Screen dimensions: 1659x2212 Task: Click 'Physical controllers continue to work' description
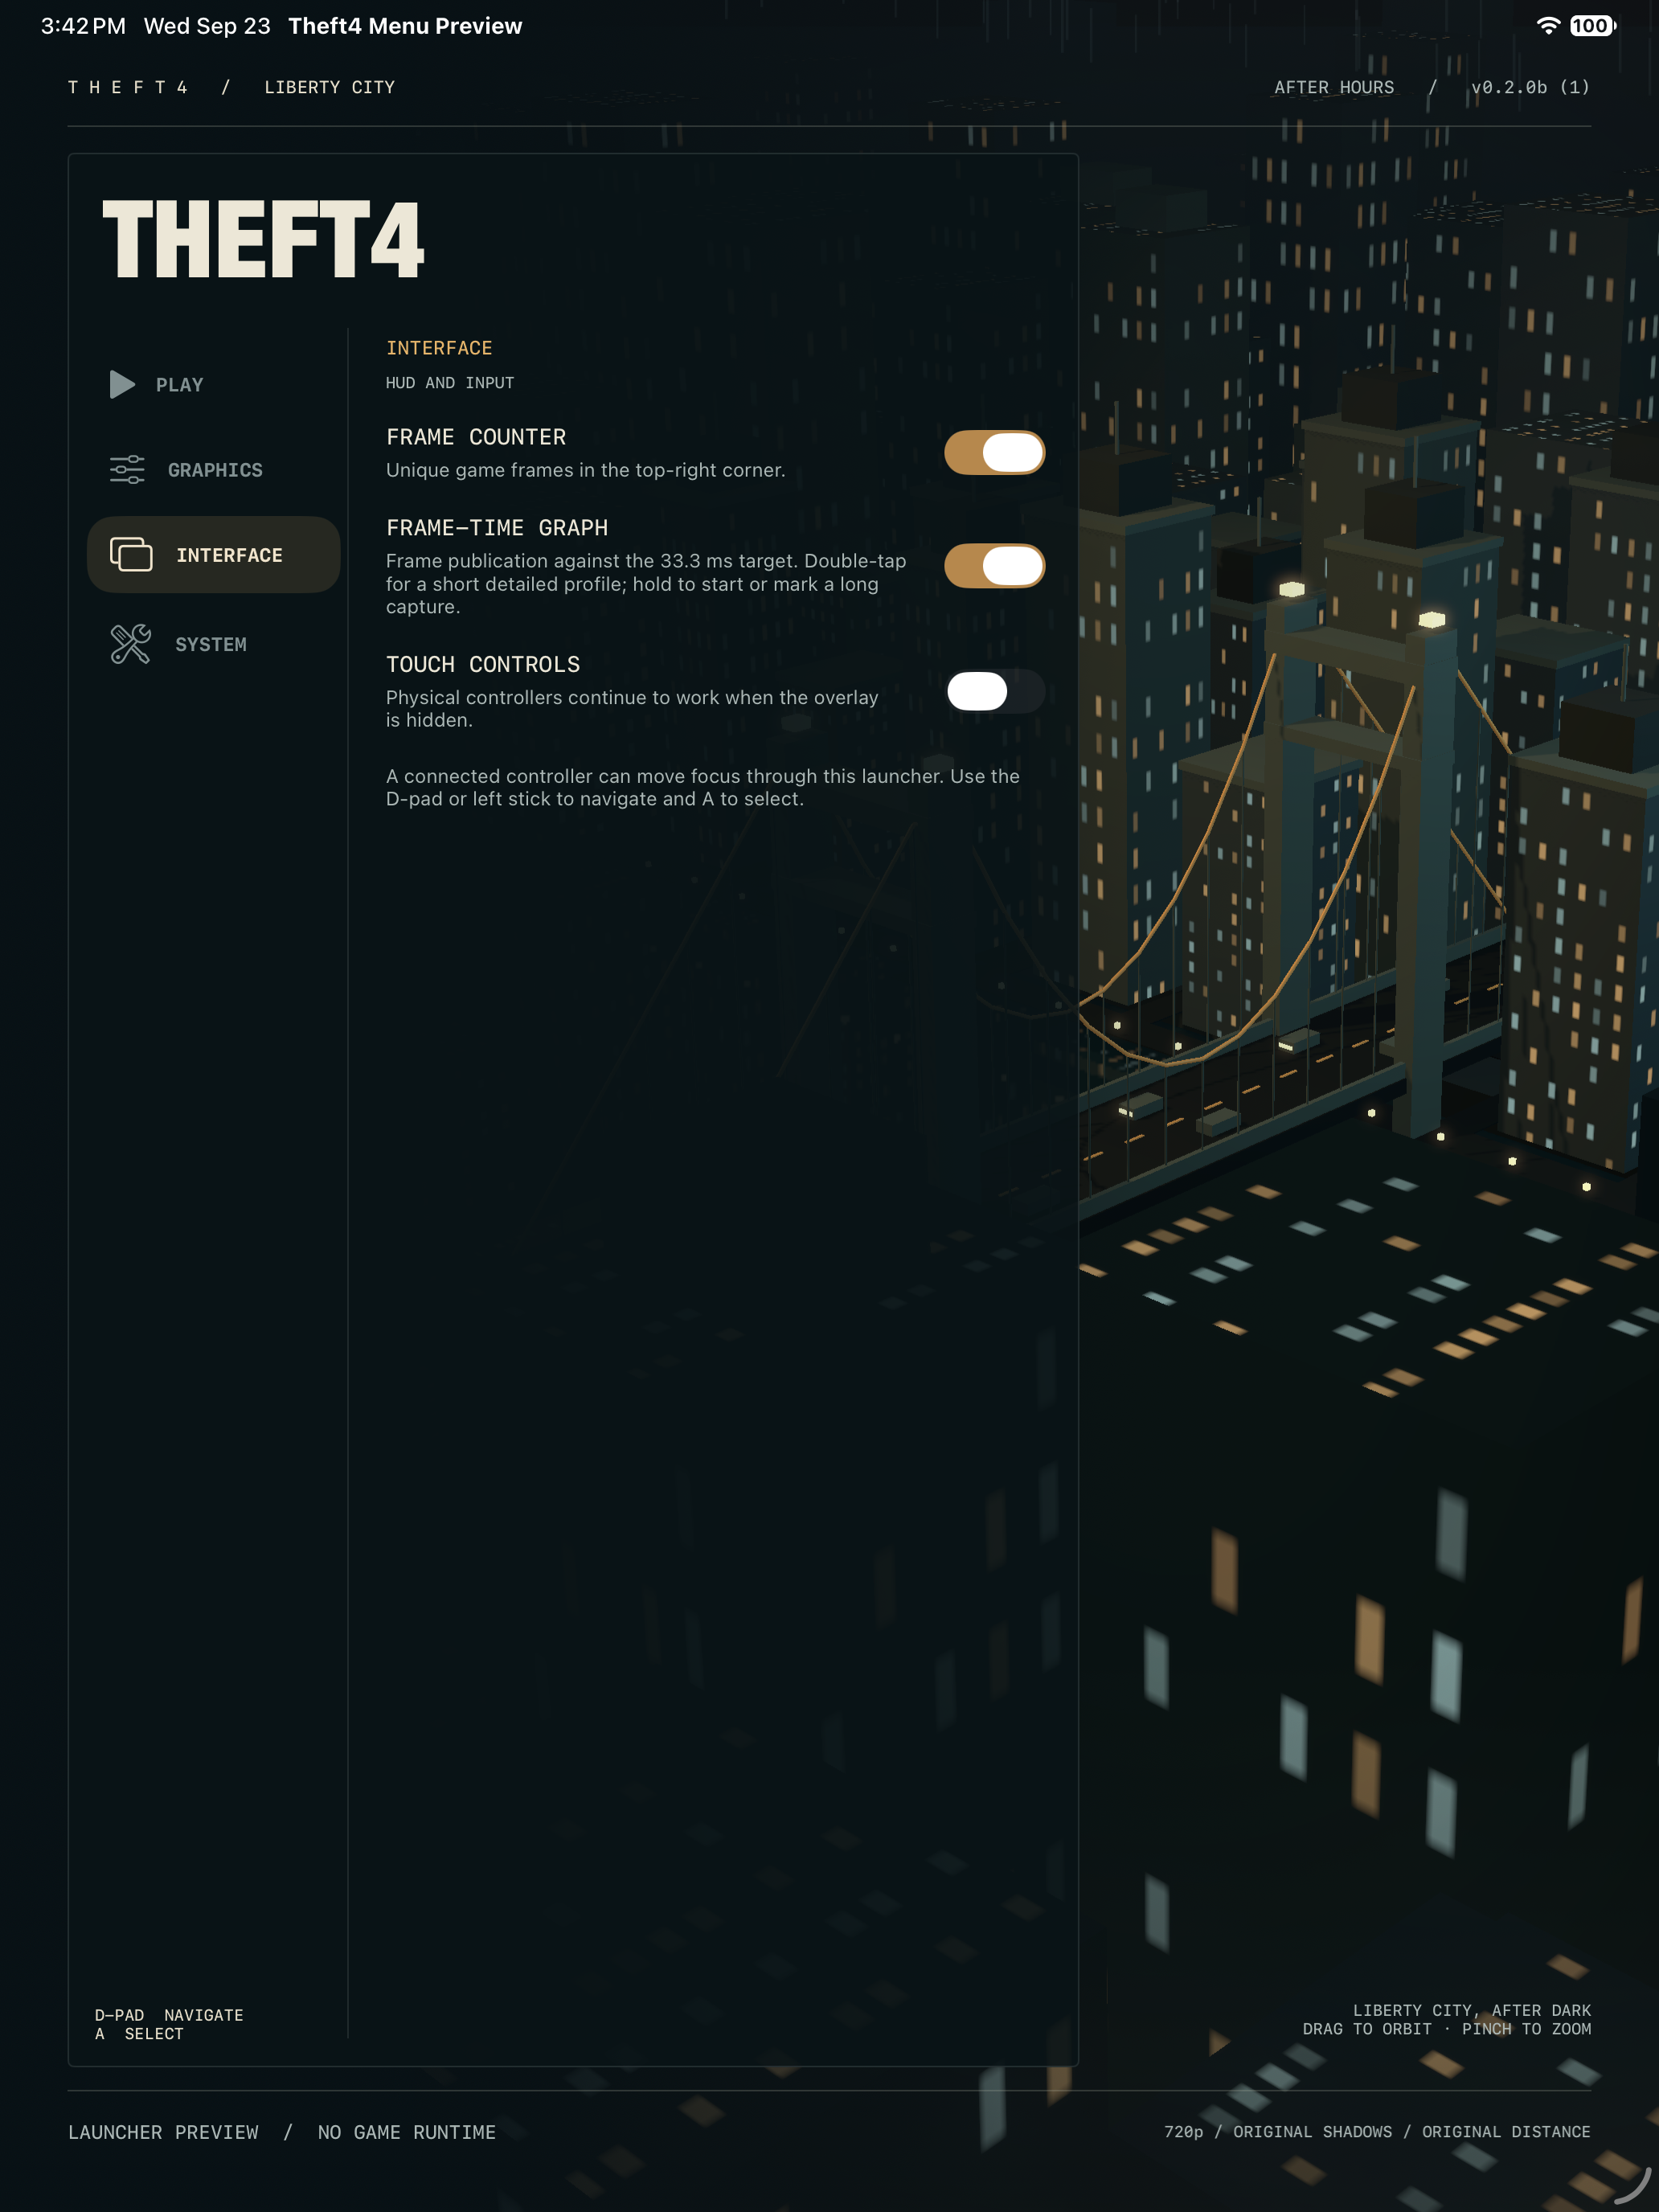point(632,709)
